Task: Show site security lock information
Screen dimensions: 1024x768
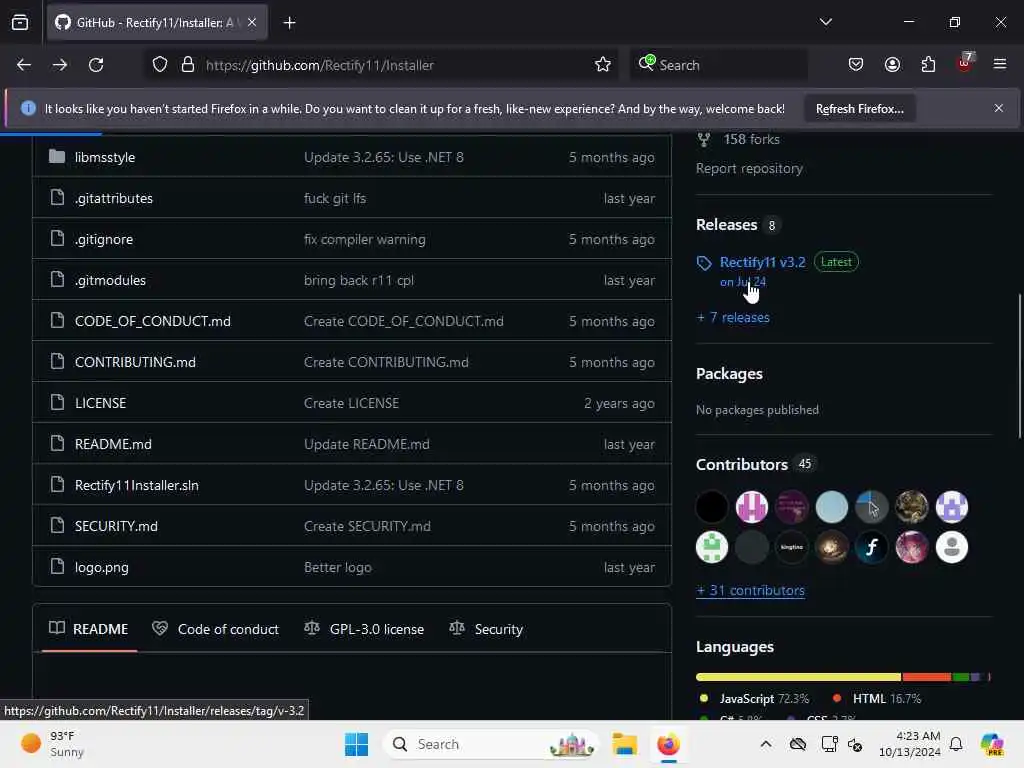Action: point(188,65)
